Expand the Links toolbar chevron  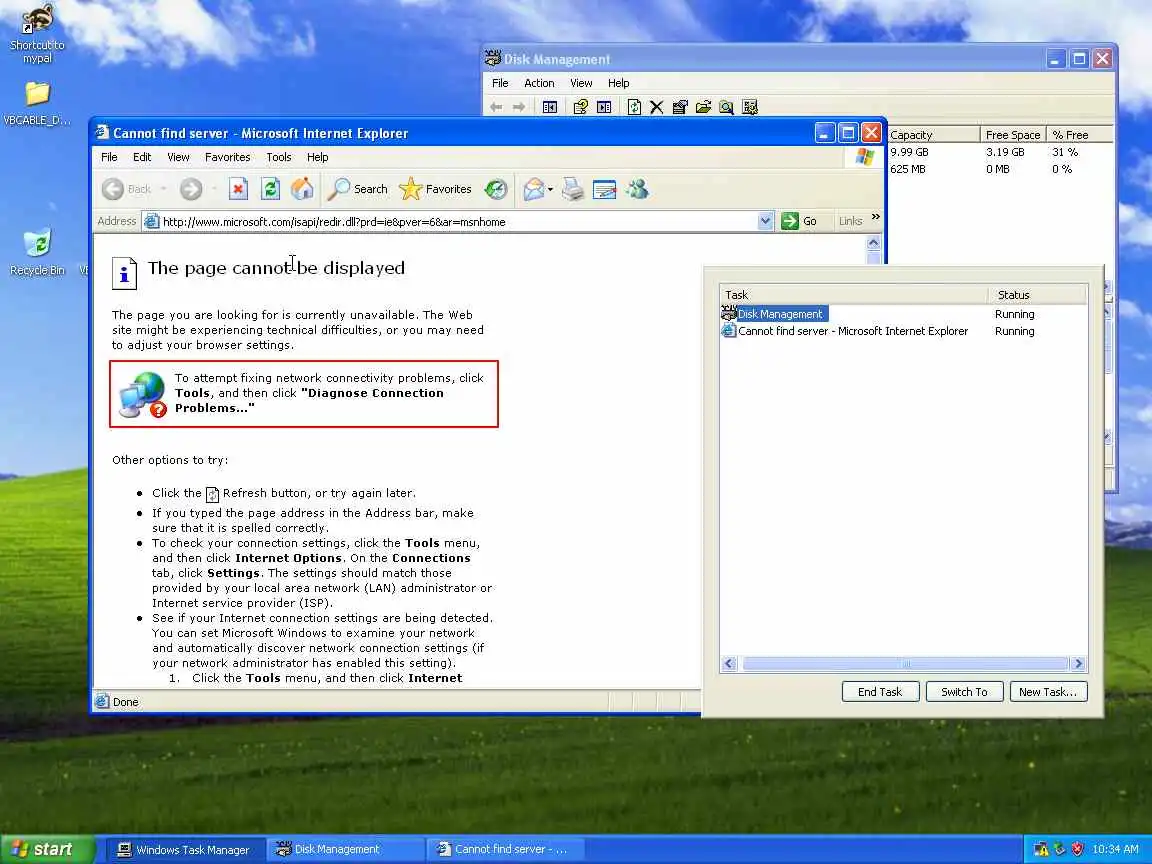click(x=875, y=217)
